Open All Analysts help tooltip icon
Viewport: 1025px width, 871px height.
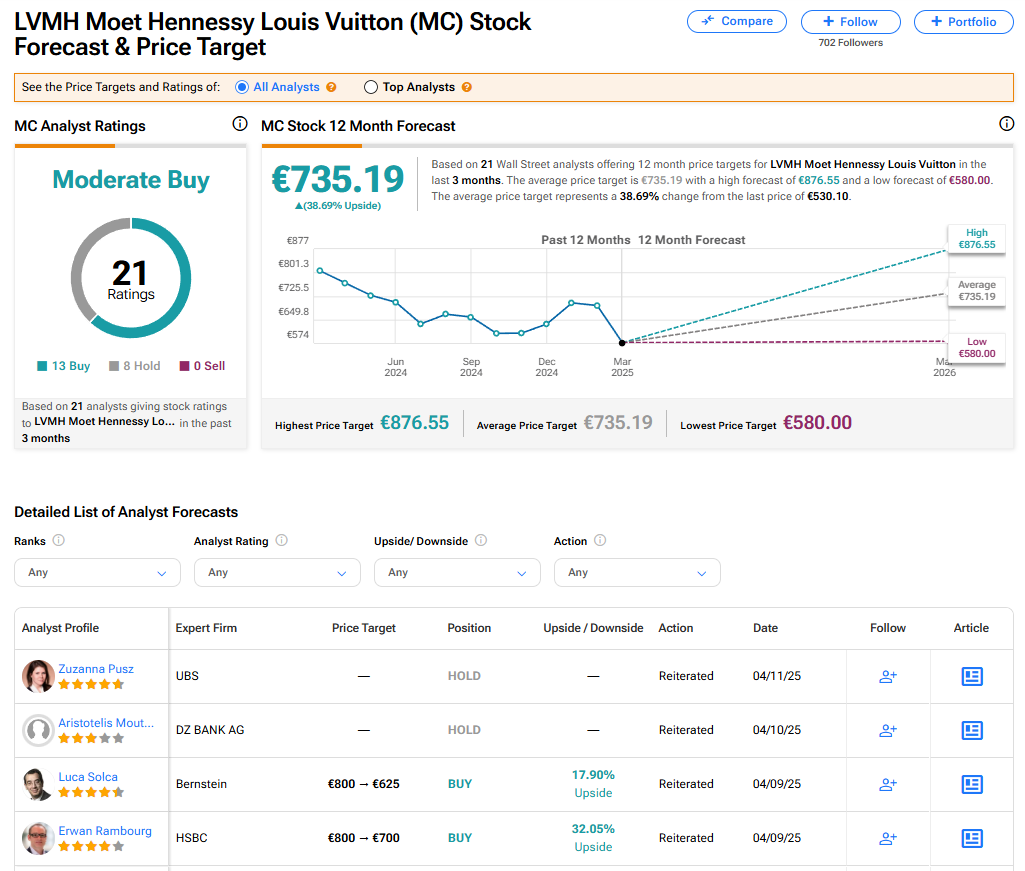[x=331, y=87]
